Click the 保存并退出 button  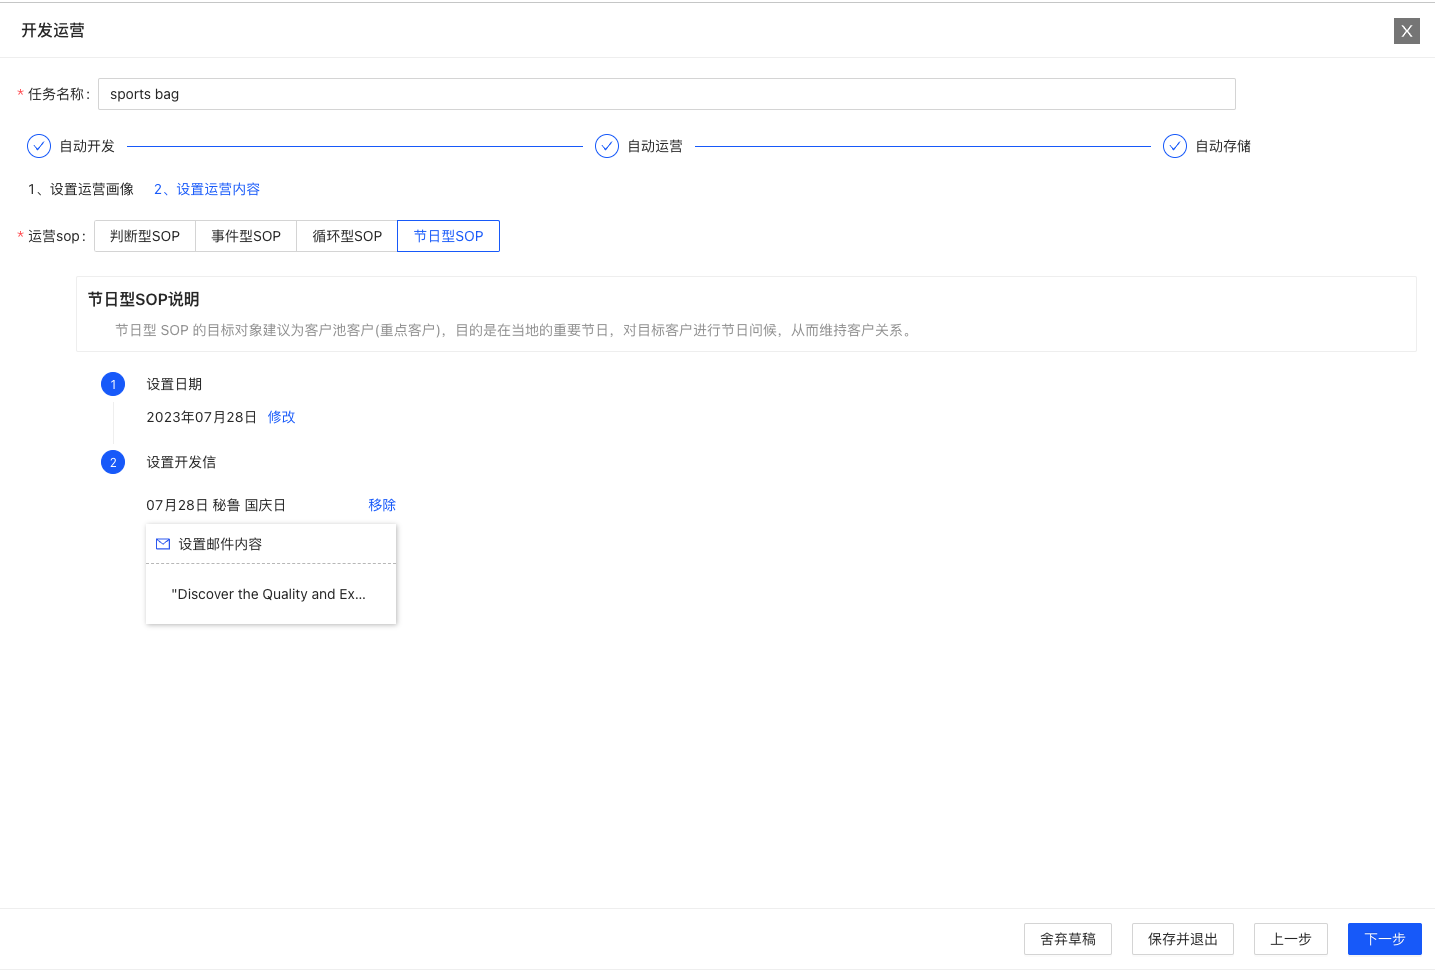1183,939
